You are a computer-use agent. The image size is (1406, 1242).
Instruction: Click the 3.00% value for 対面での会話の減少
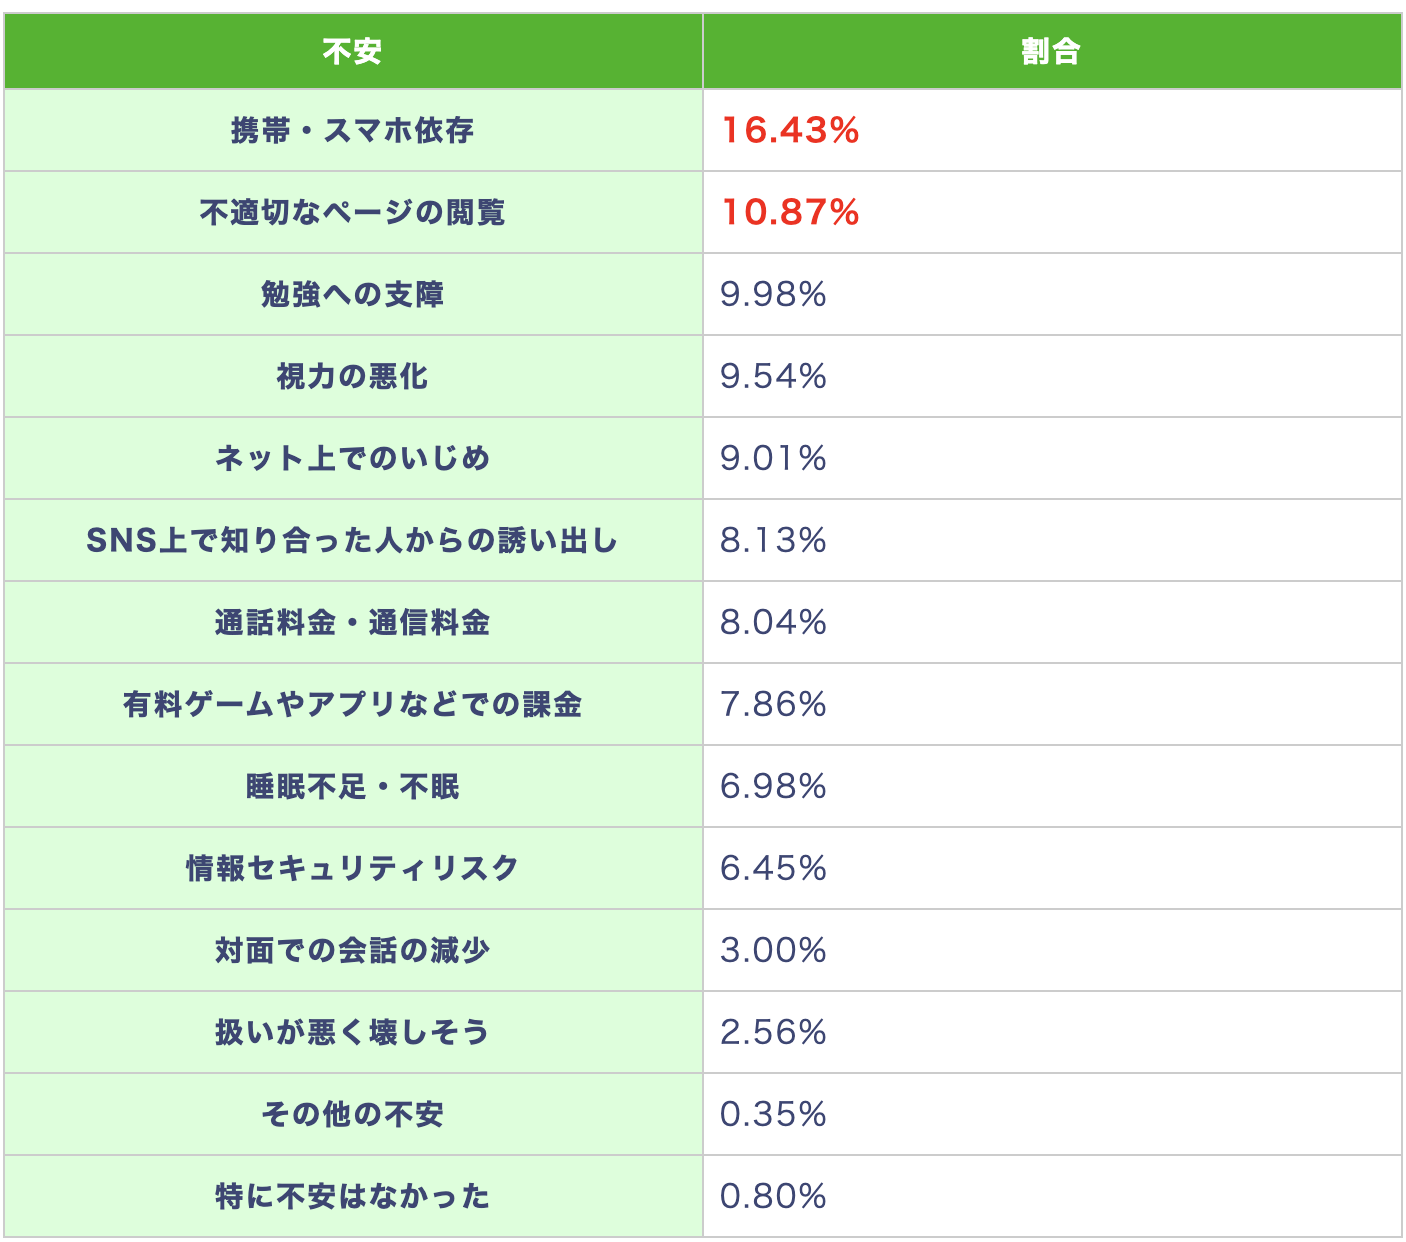pyautogui.click(x=773, y=951)
